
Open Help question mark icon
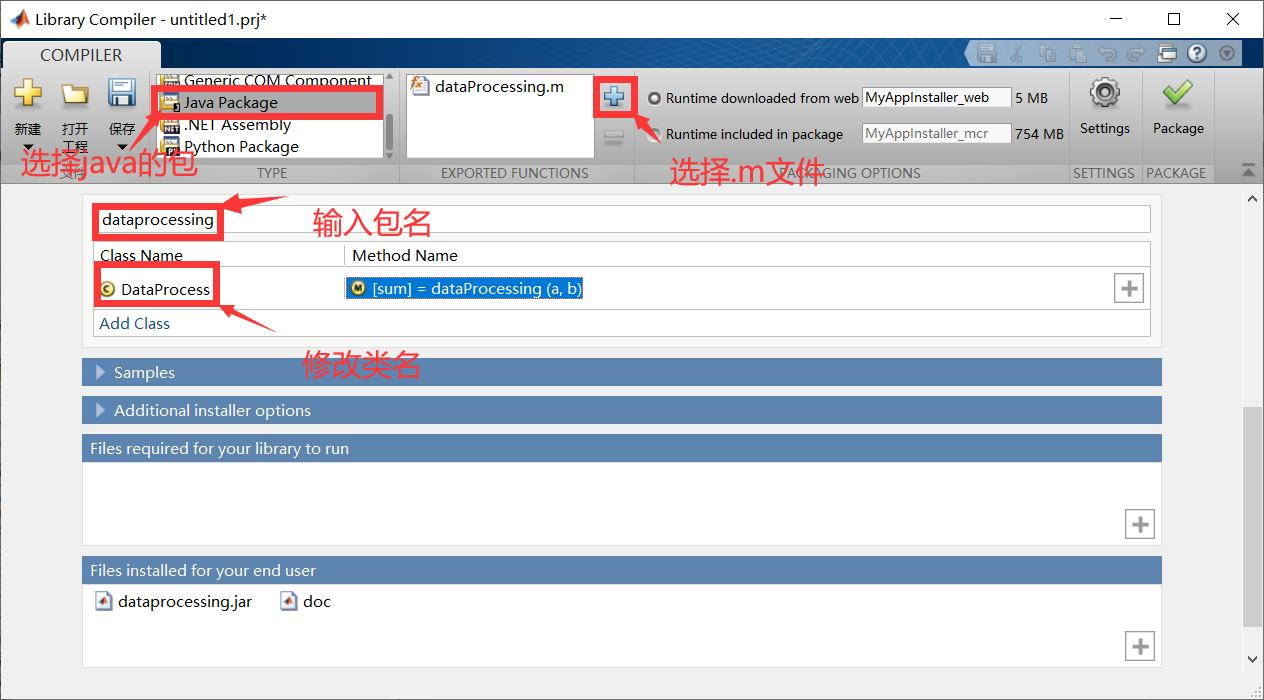point(1197,54)
